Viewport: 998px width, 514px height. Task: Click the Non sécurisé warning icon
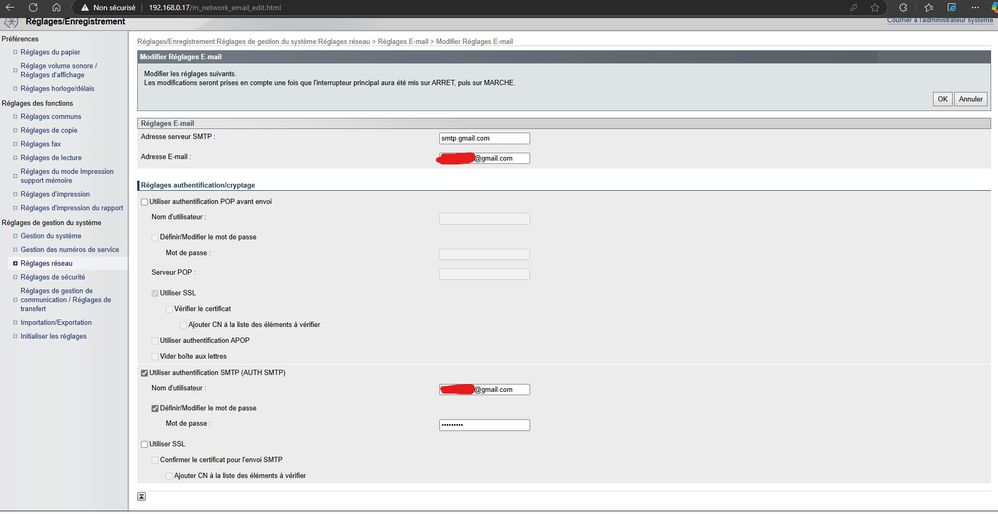tap(85, 8)
